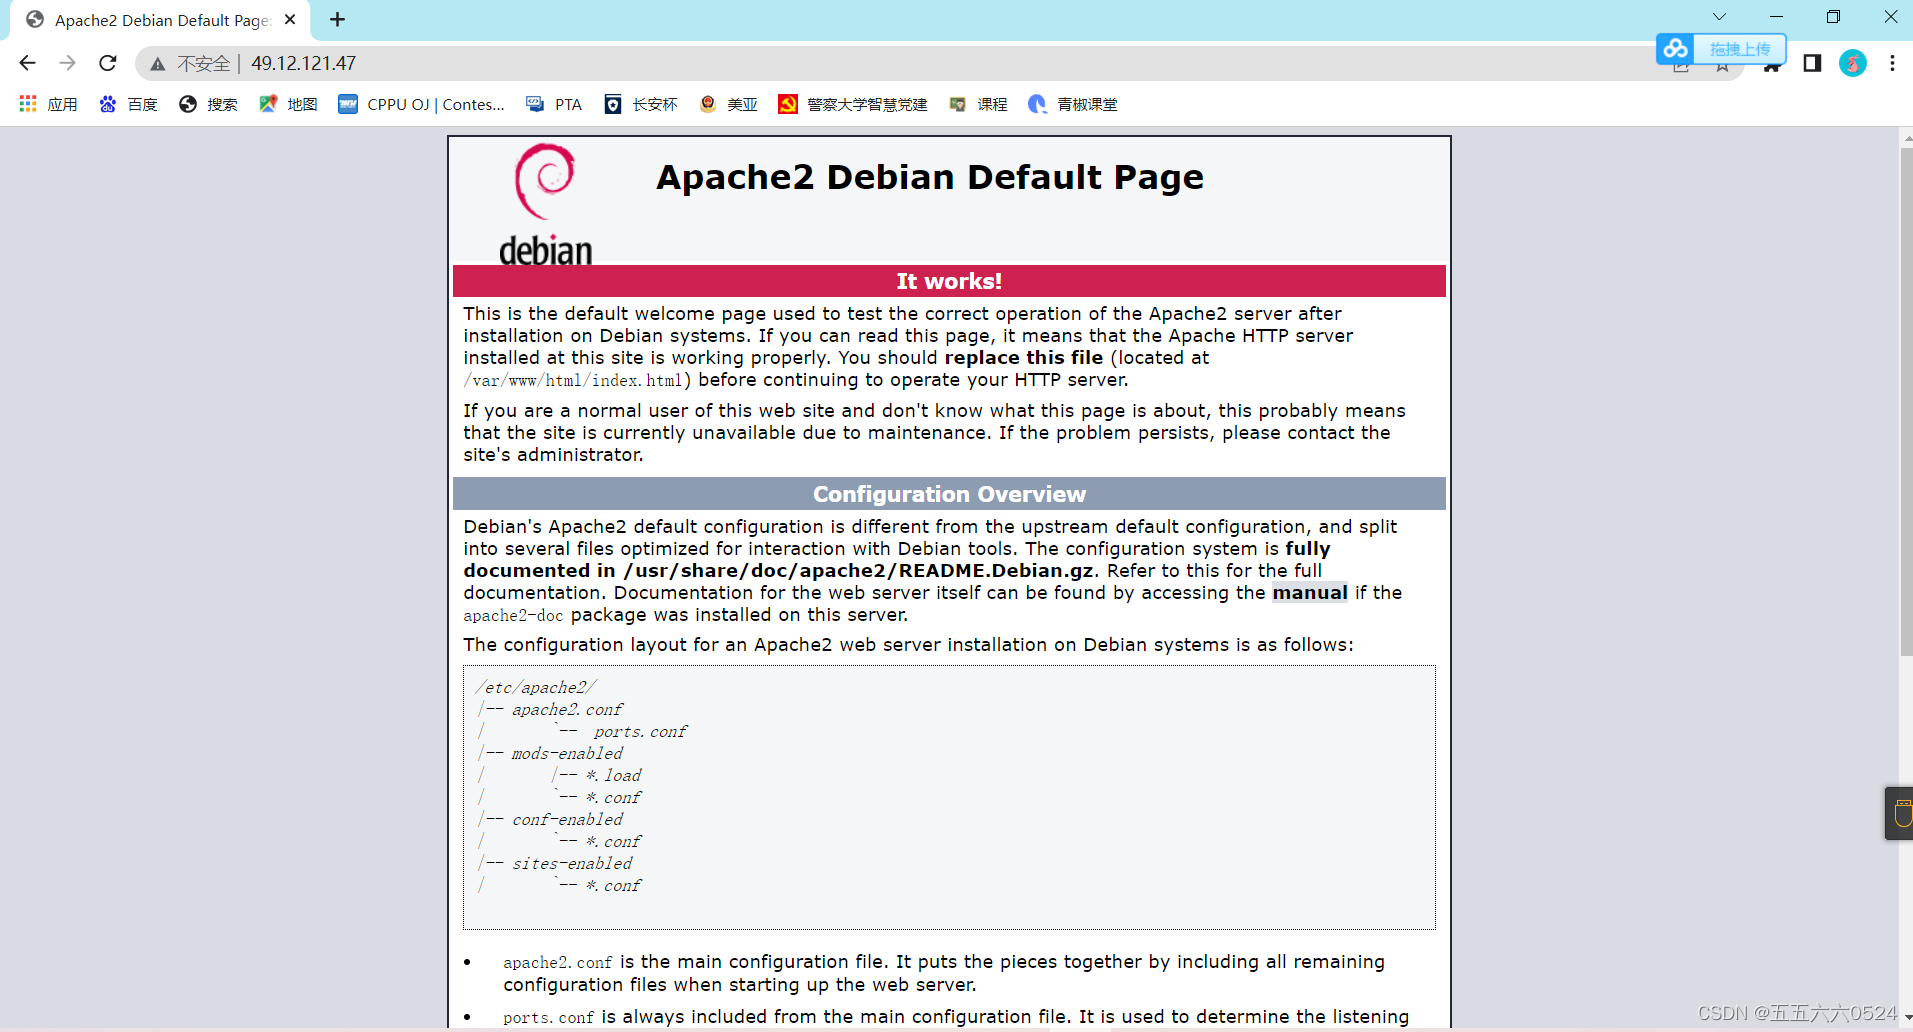The image size is (1913, 1032).
Task: Click conf-enabled in the directory tree
Action: pos(567,819)
